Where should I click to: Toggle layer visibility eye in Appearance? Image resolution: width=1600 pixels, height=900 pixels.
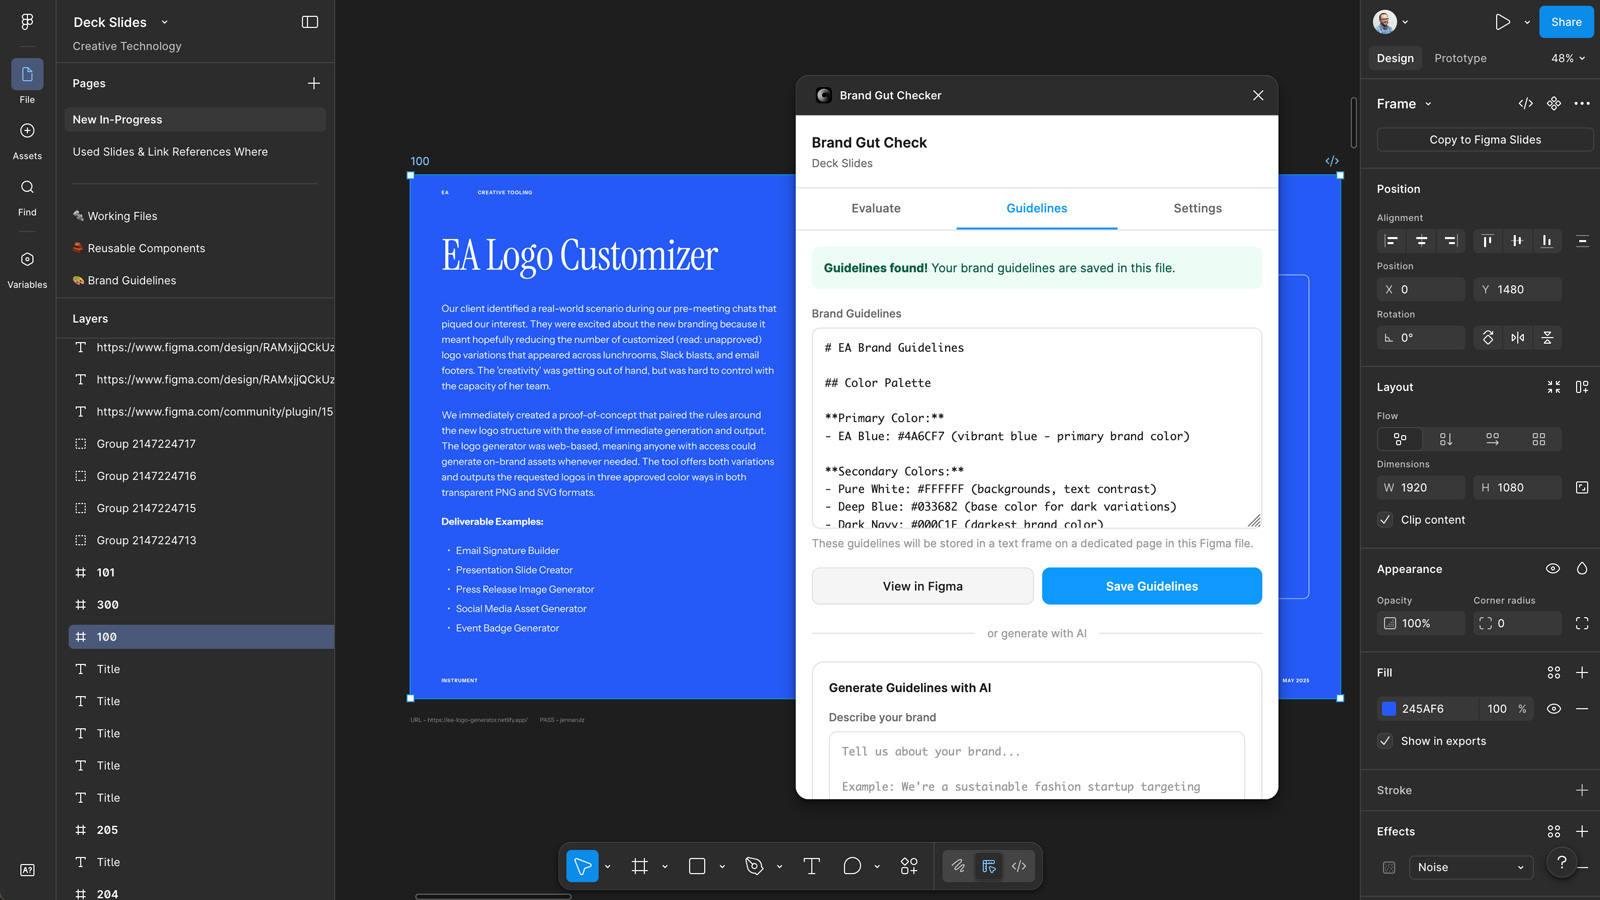pos(1553,569)
